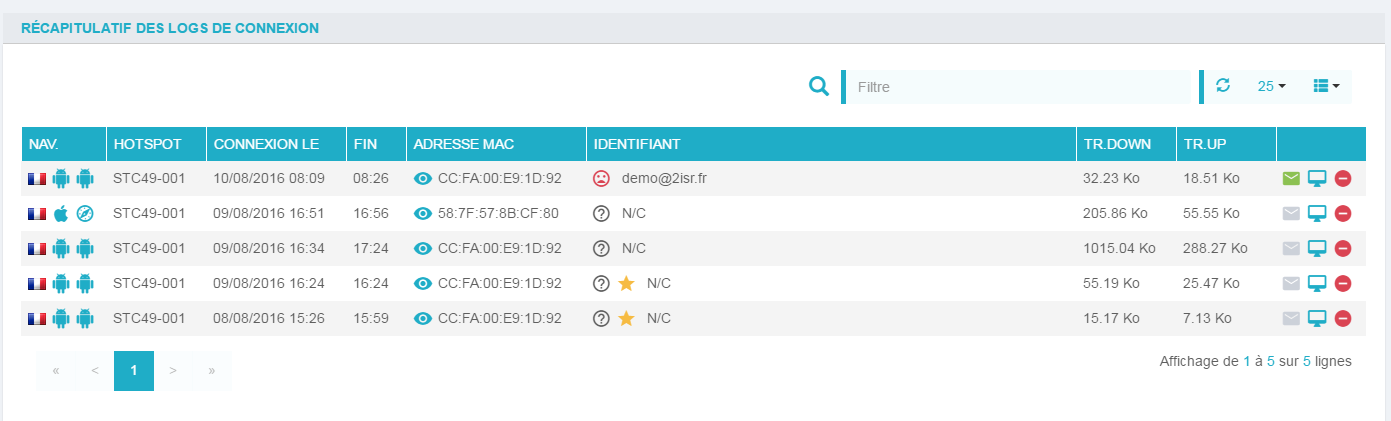Toggle eye icon in the 10/08/2016 08:09 row

[423, 178]
